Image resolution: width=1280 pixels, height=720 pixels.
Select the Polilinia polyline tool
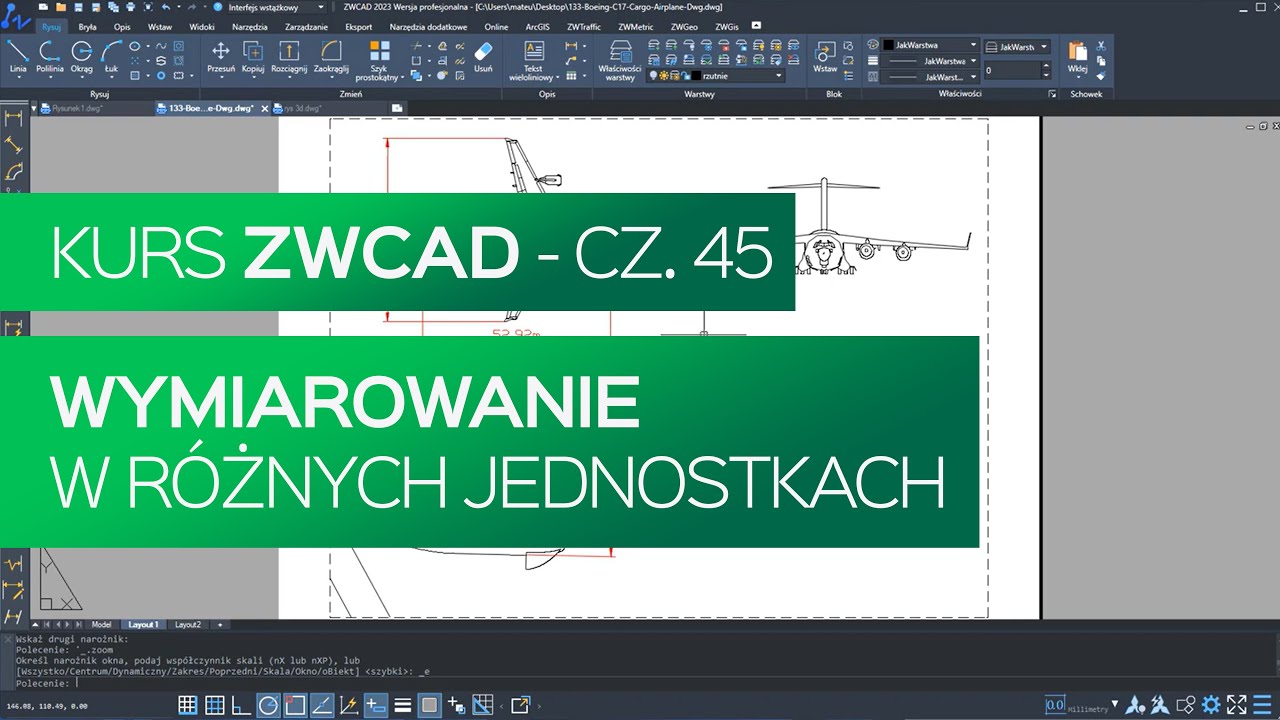pos(49,58)
